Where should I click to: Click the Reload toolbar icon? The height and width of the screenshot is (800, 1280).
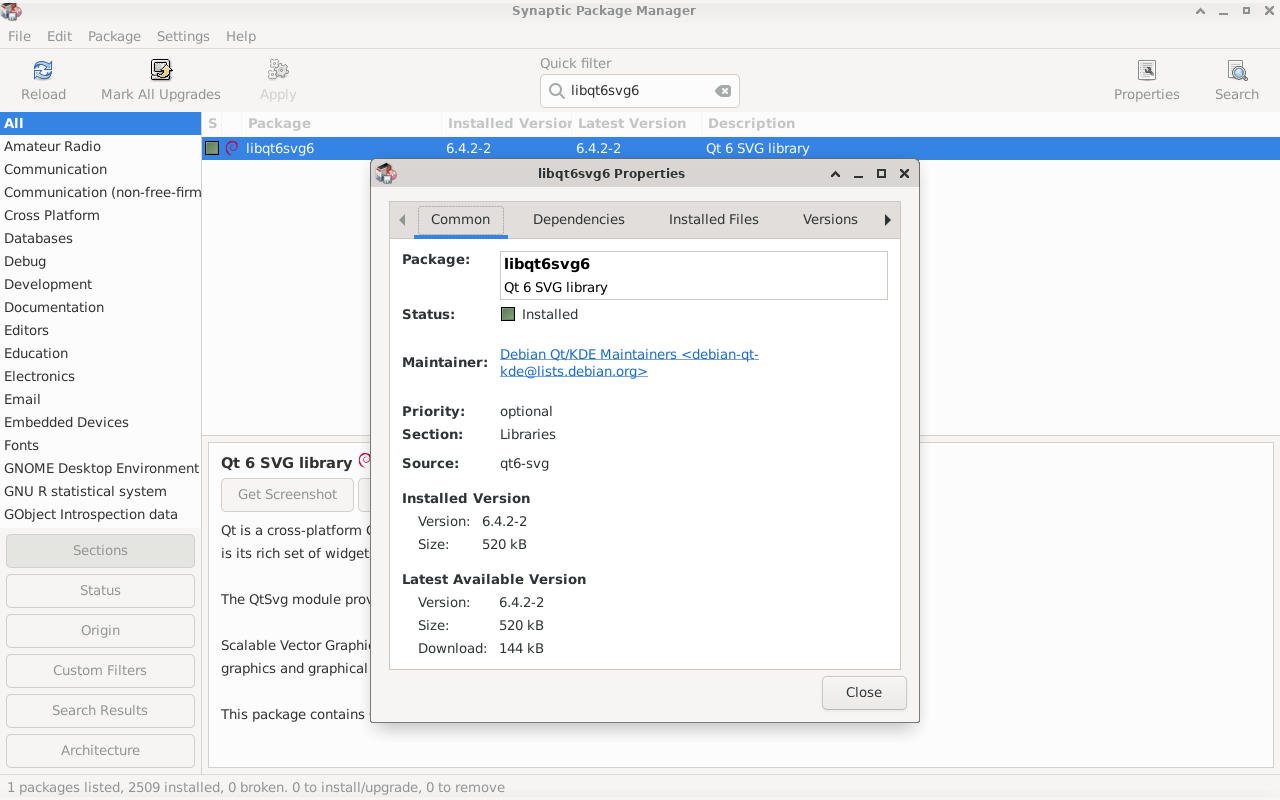coord(43,70)
